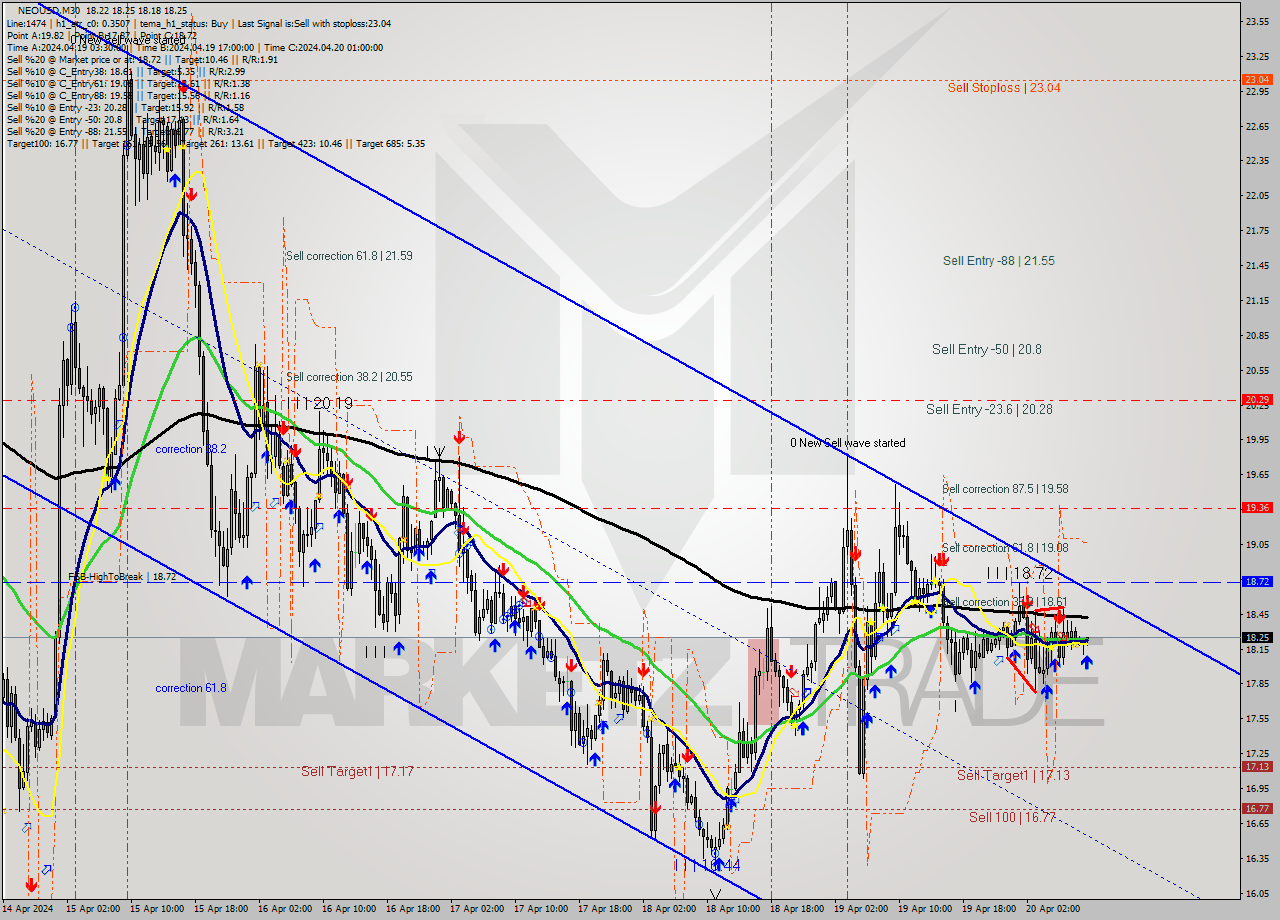Click the red 19.36 price tag on axis
Screen dimensions: 1280x920
click(1256, 507)
